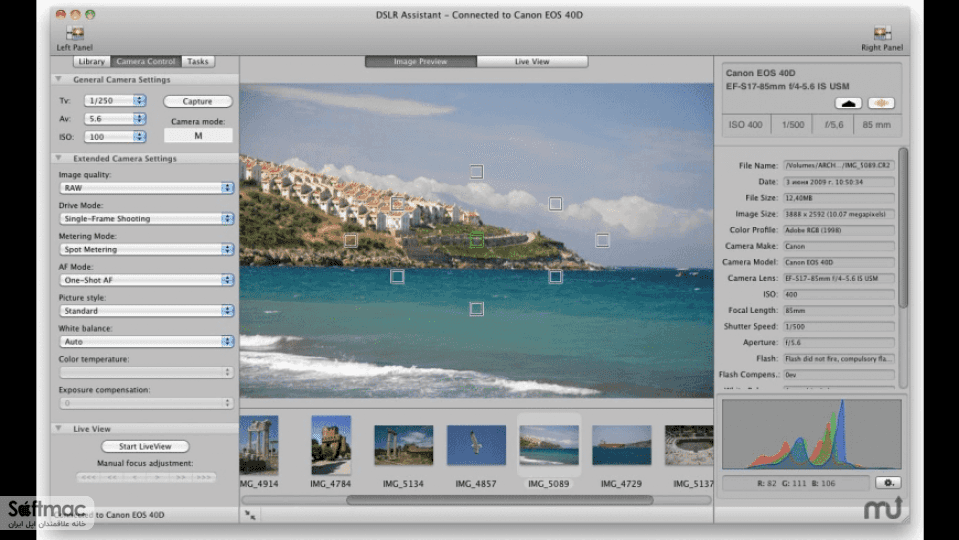Collapse the General Camera Settings section
959x540 pixels.
tap(59, 79)
